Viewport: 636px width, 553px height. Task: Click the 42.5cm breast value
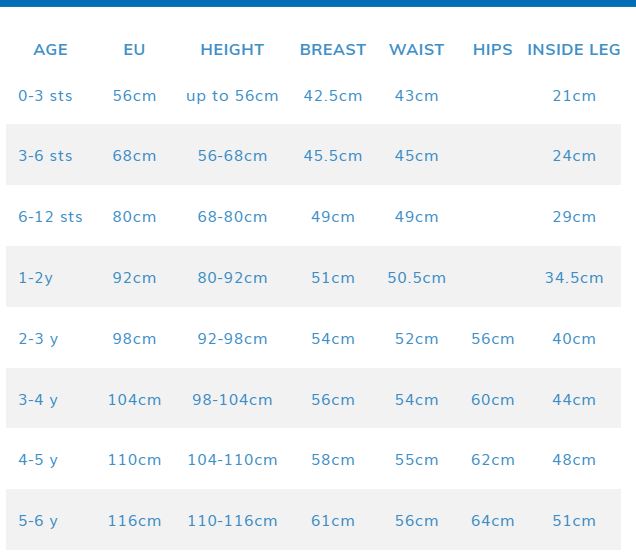333,96
